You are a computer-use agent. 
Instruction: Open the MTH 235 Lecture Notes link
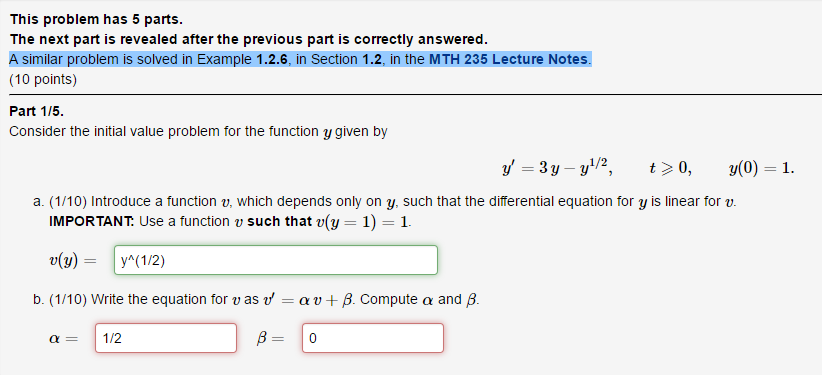pos(509,59)
